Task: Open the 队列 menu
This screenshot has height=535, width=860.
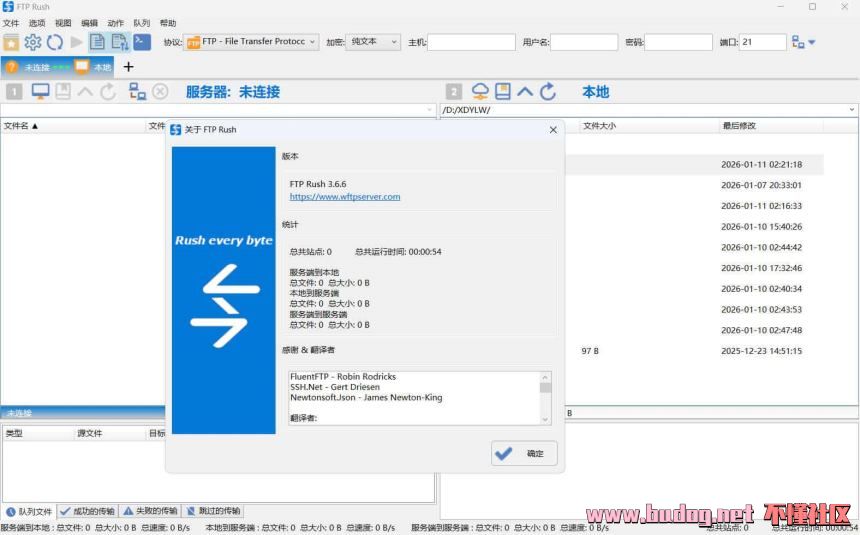Action: [x=142, y=23]
